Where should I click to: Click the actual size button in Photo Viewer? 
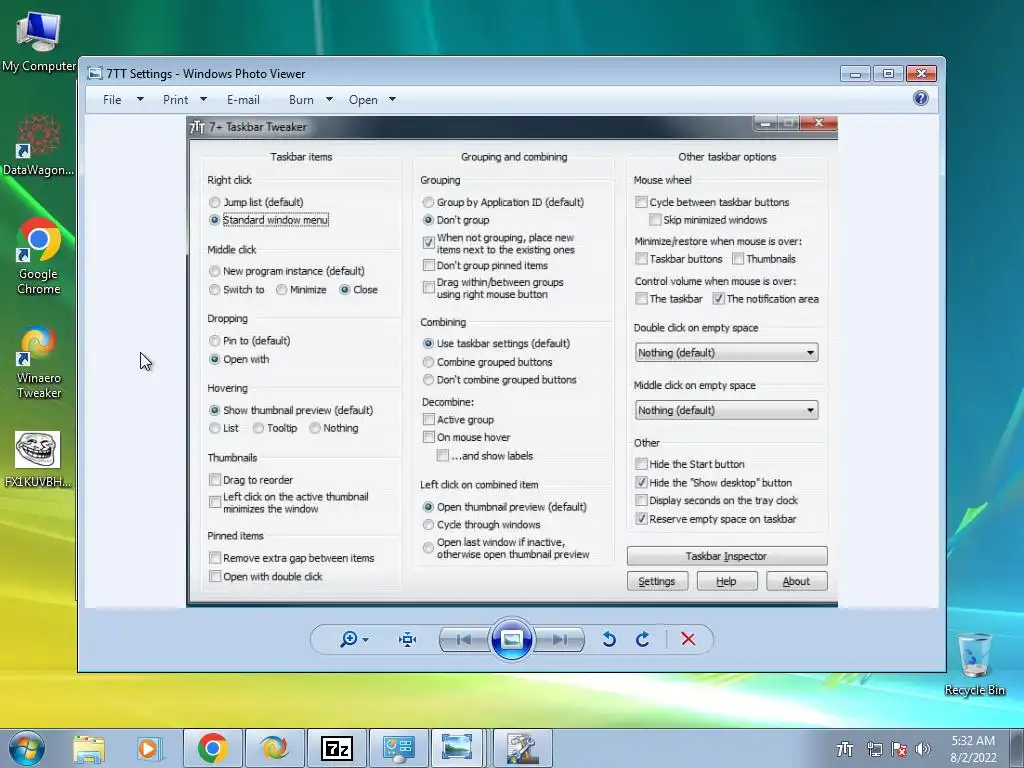pyautogui.click(x=408, y=639)
